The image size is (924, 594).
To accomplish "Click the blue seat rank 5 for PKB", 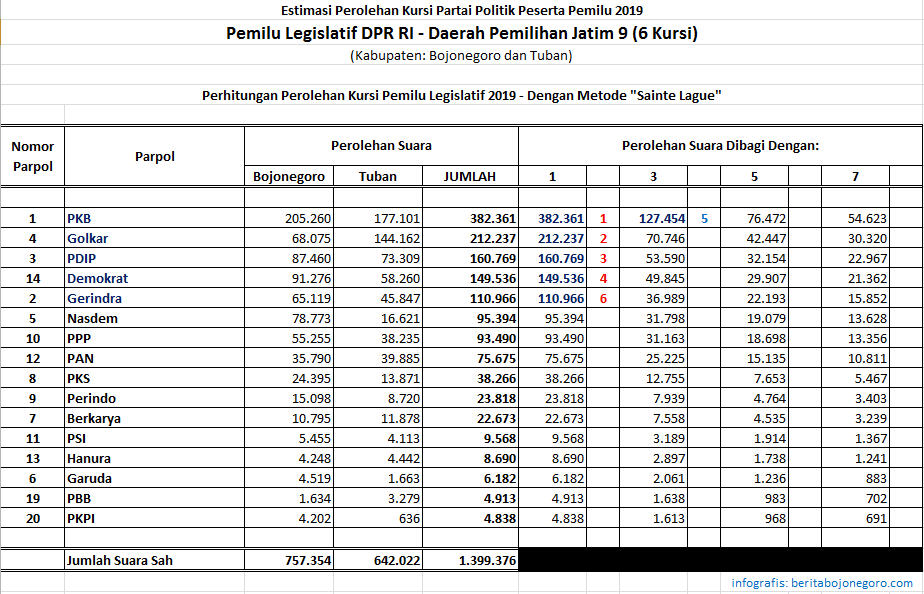I will coord(704,218).
